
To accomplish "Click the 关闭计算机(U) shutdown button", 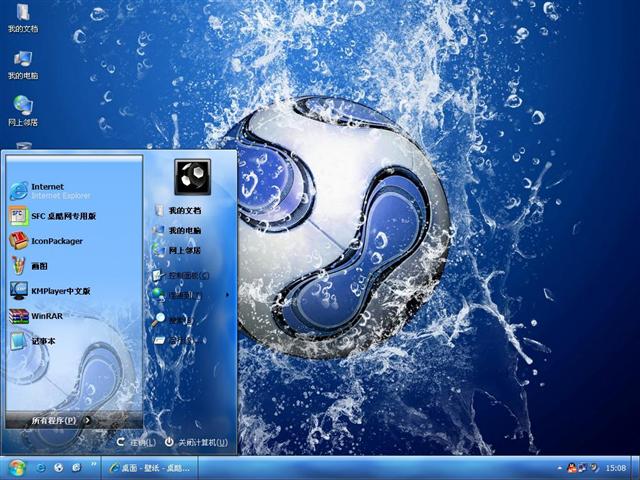I will (196, 442).
